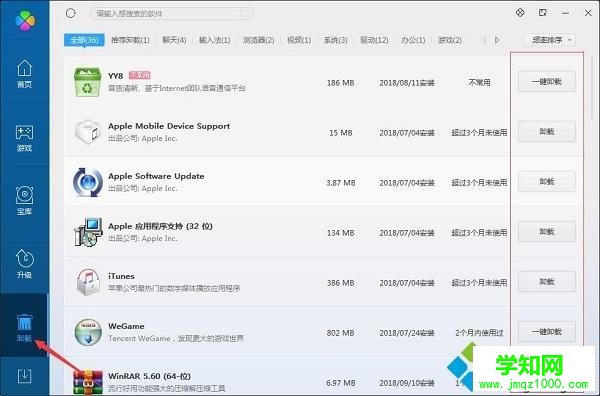Click the pink tag beside YY8
This screenshot has width=600, height=396.
[139, 75]
